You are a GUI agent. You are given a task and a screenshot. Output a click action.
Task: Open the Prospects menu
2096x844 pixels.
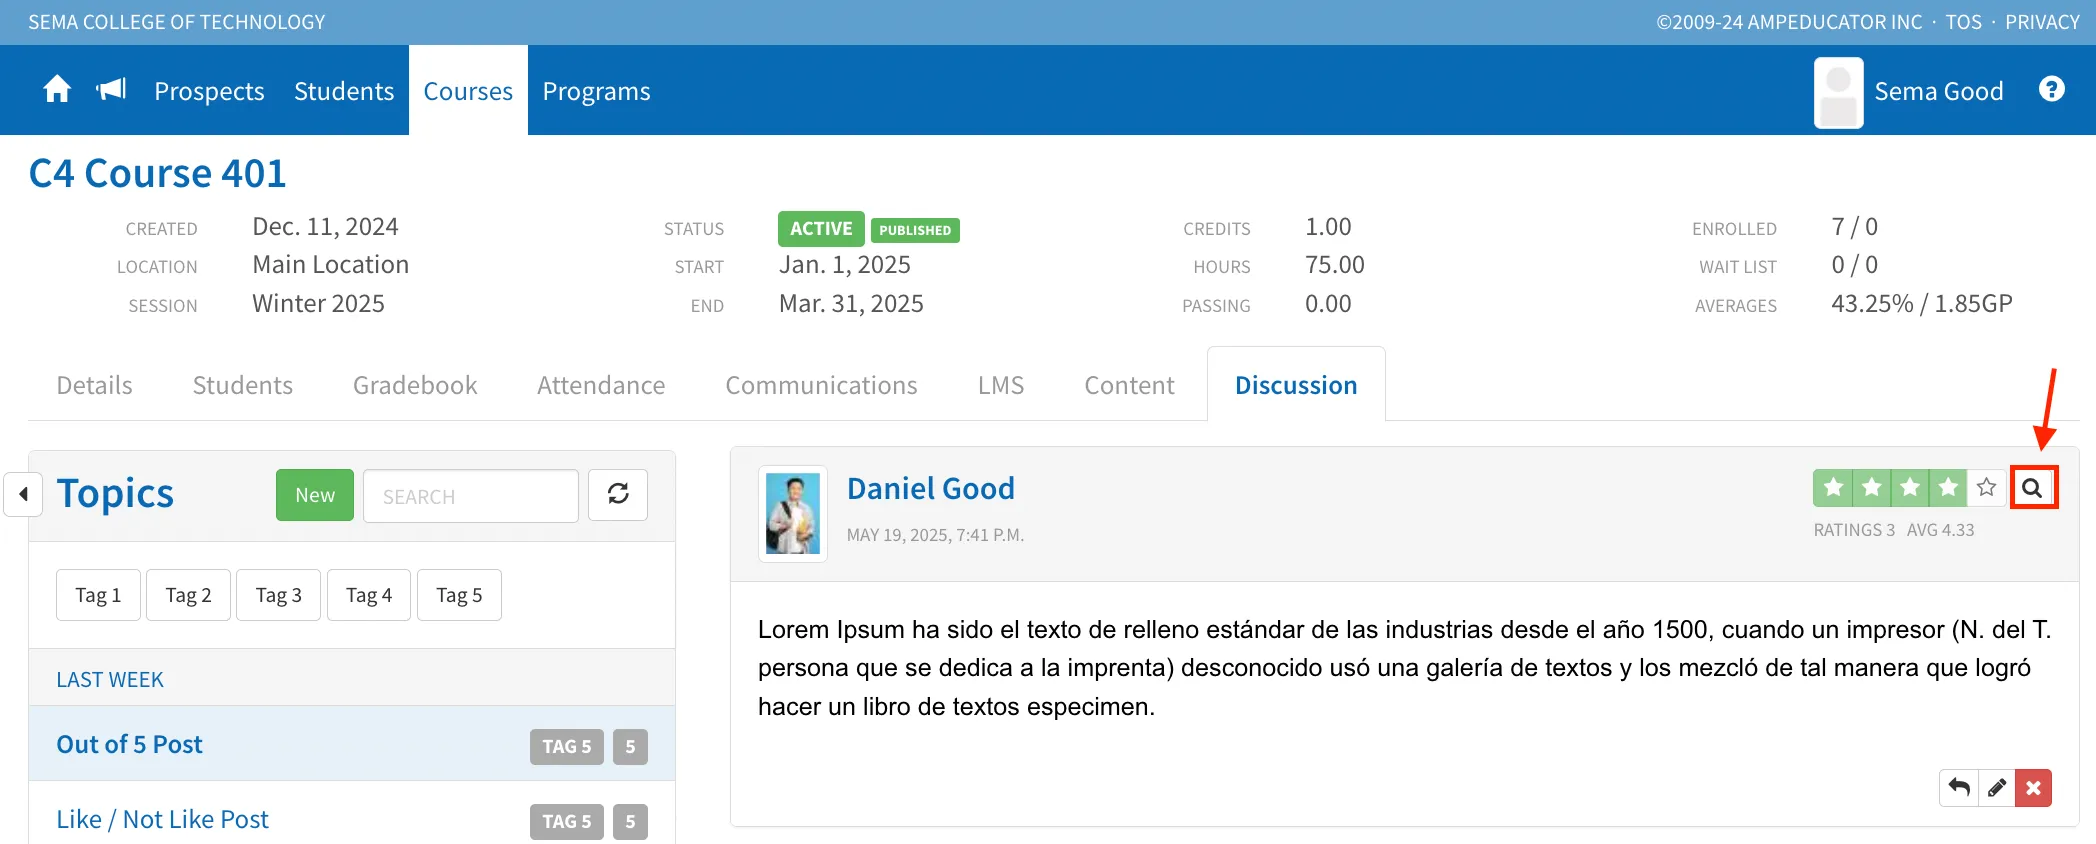point(209,91)
